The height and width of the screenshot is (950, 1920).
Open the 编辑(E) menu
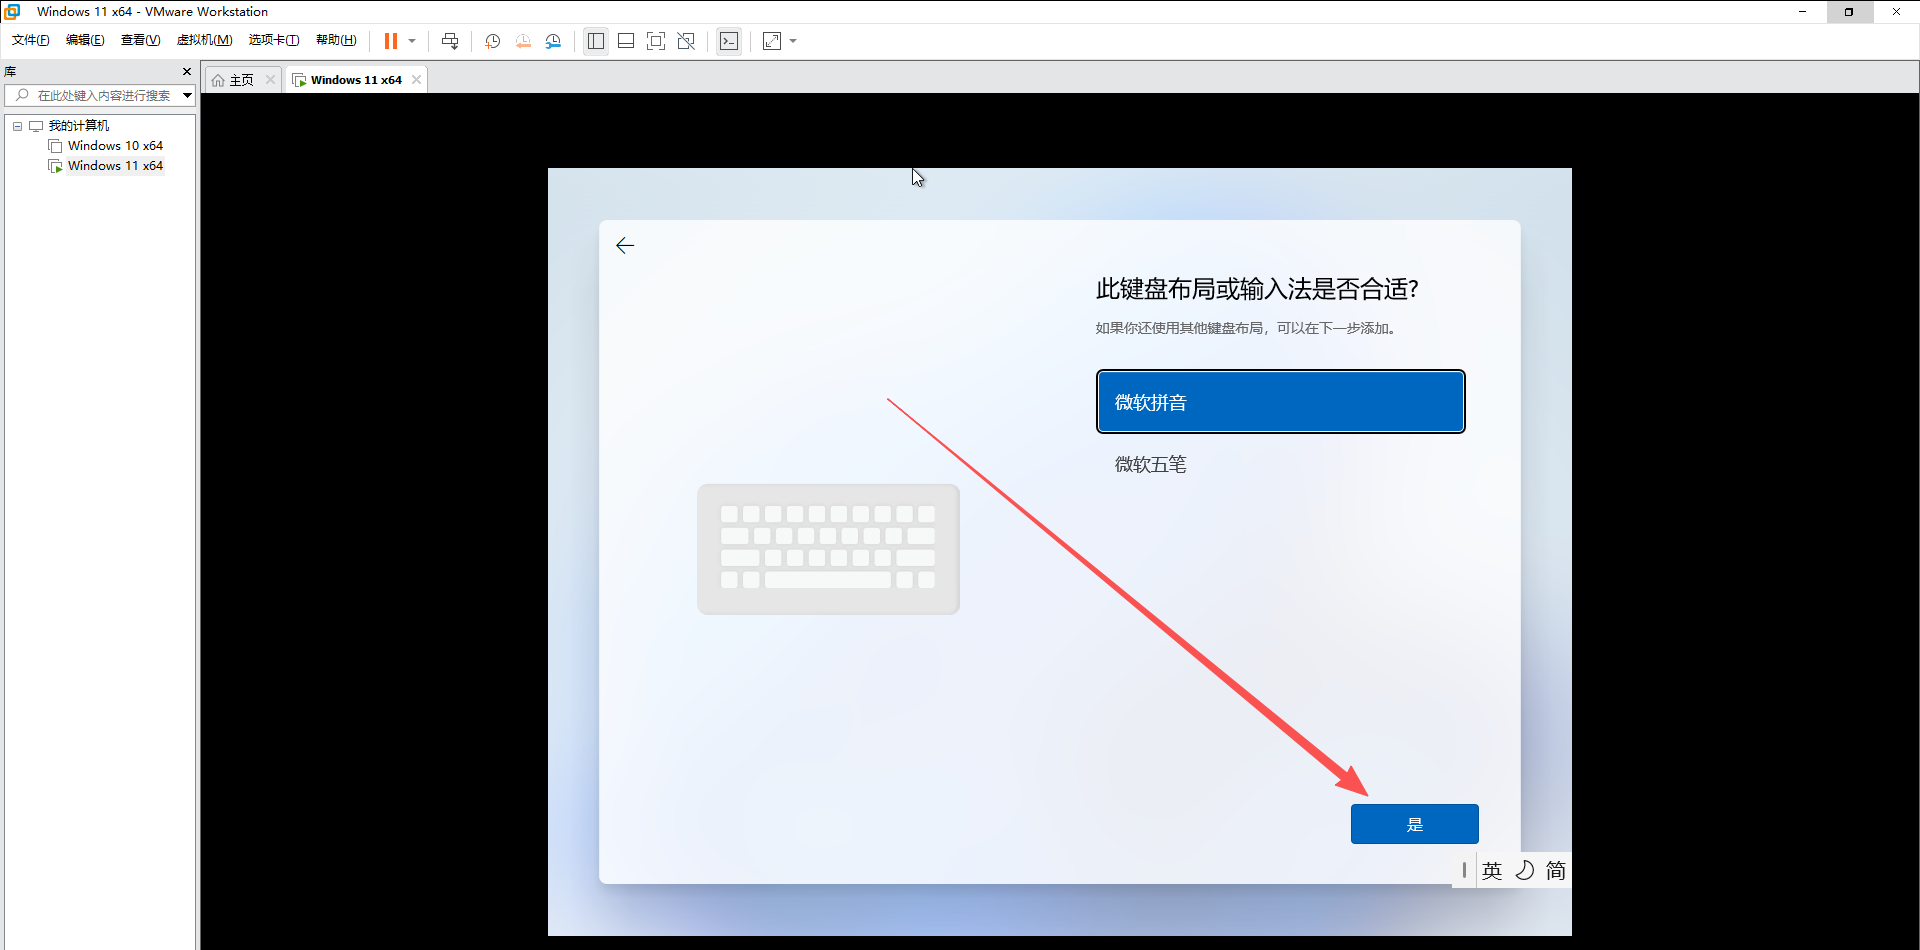coord(85,40)
